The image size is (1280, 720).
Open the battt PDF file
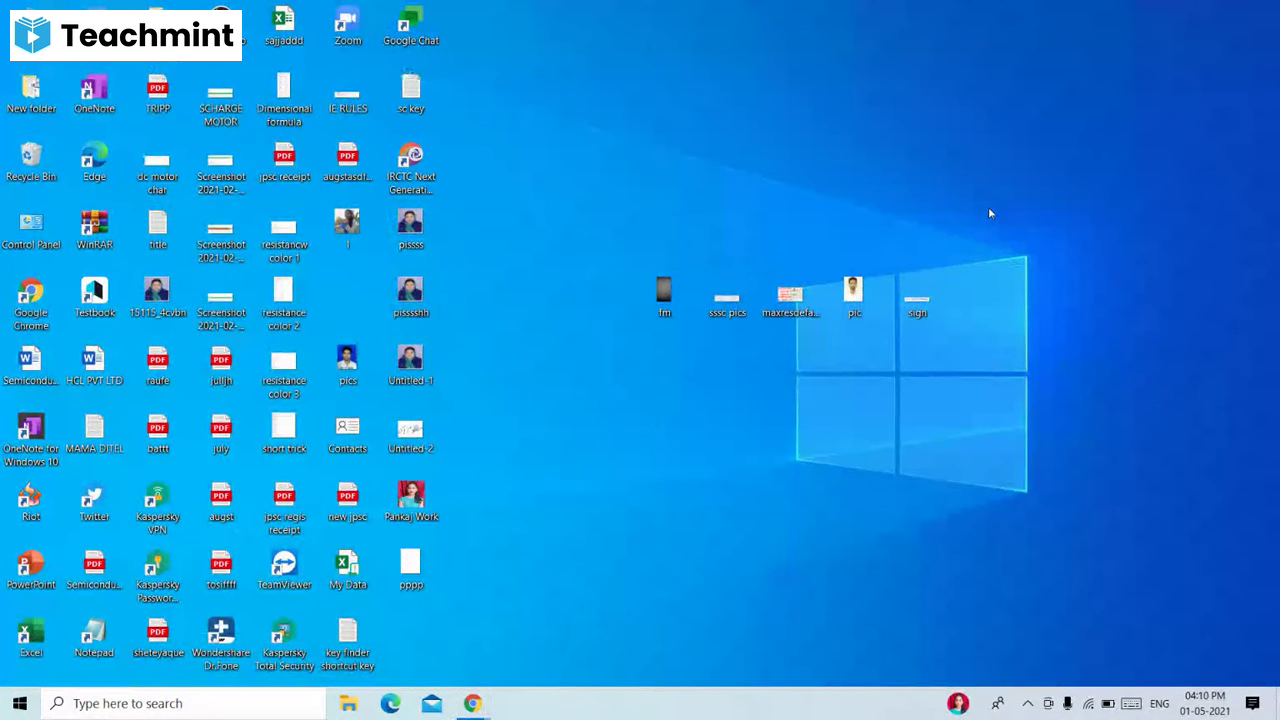(x=158, y=434)
